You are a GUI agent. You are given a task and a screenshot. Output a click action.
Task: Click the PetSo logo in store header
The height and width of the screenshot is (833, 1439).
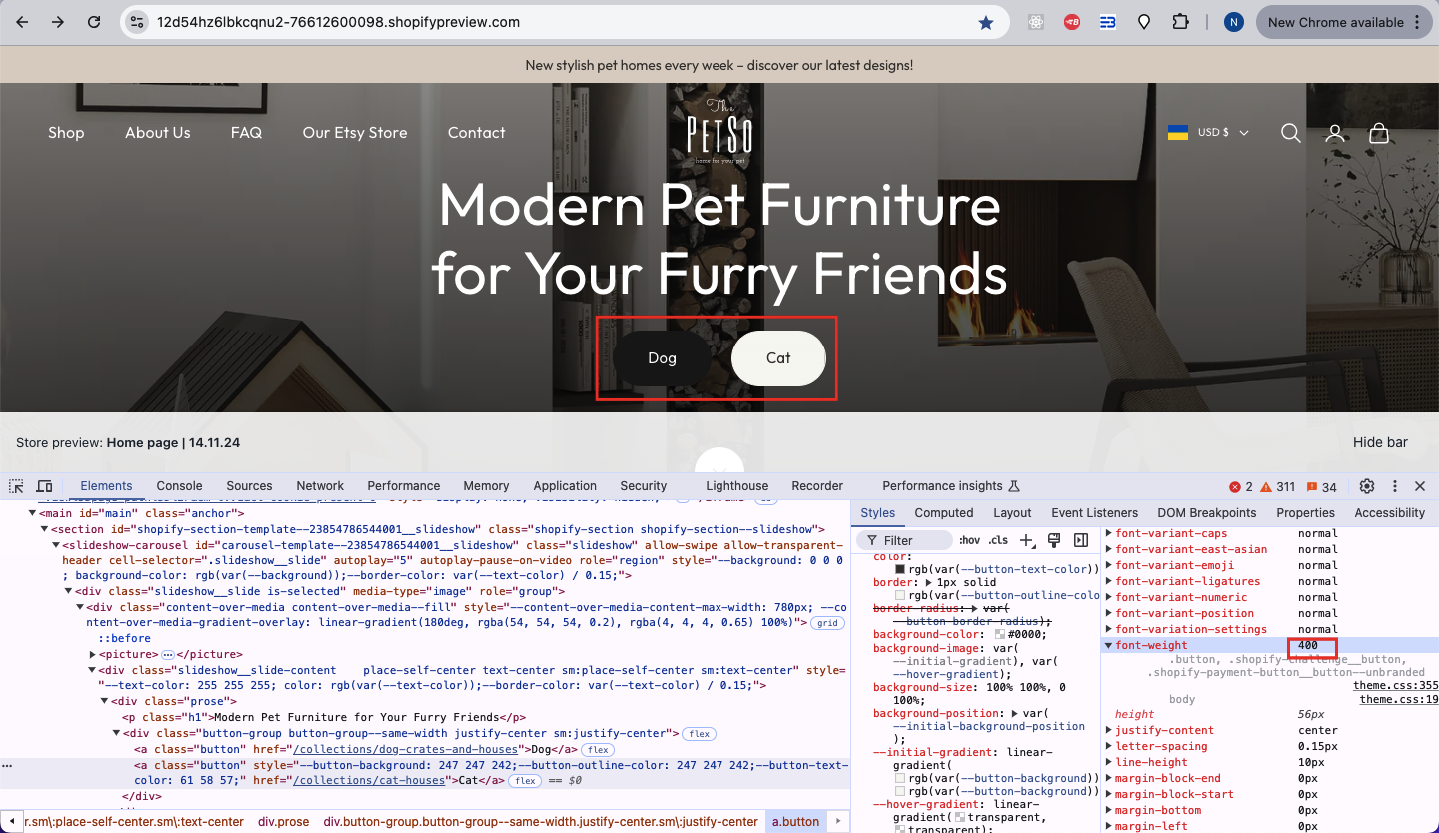(x=720, y=131)
